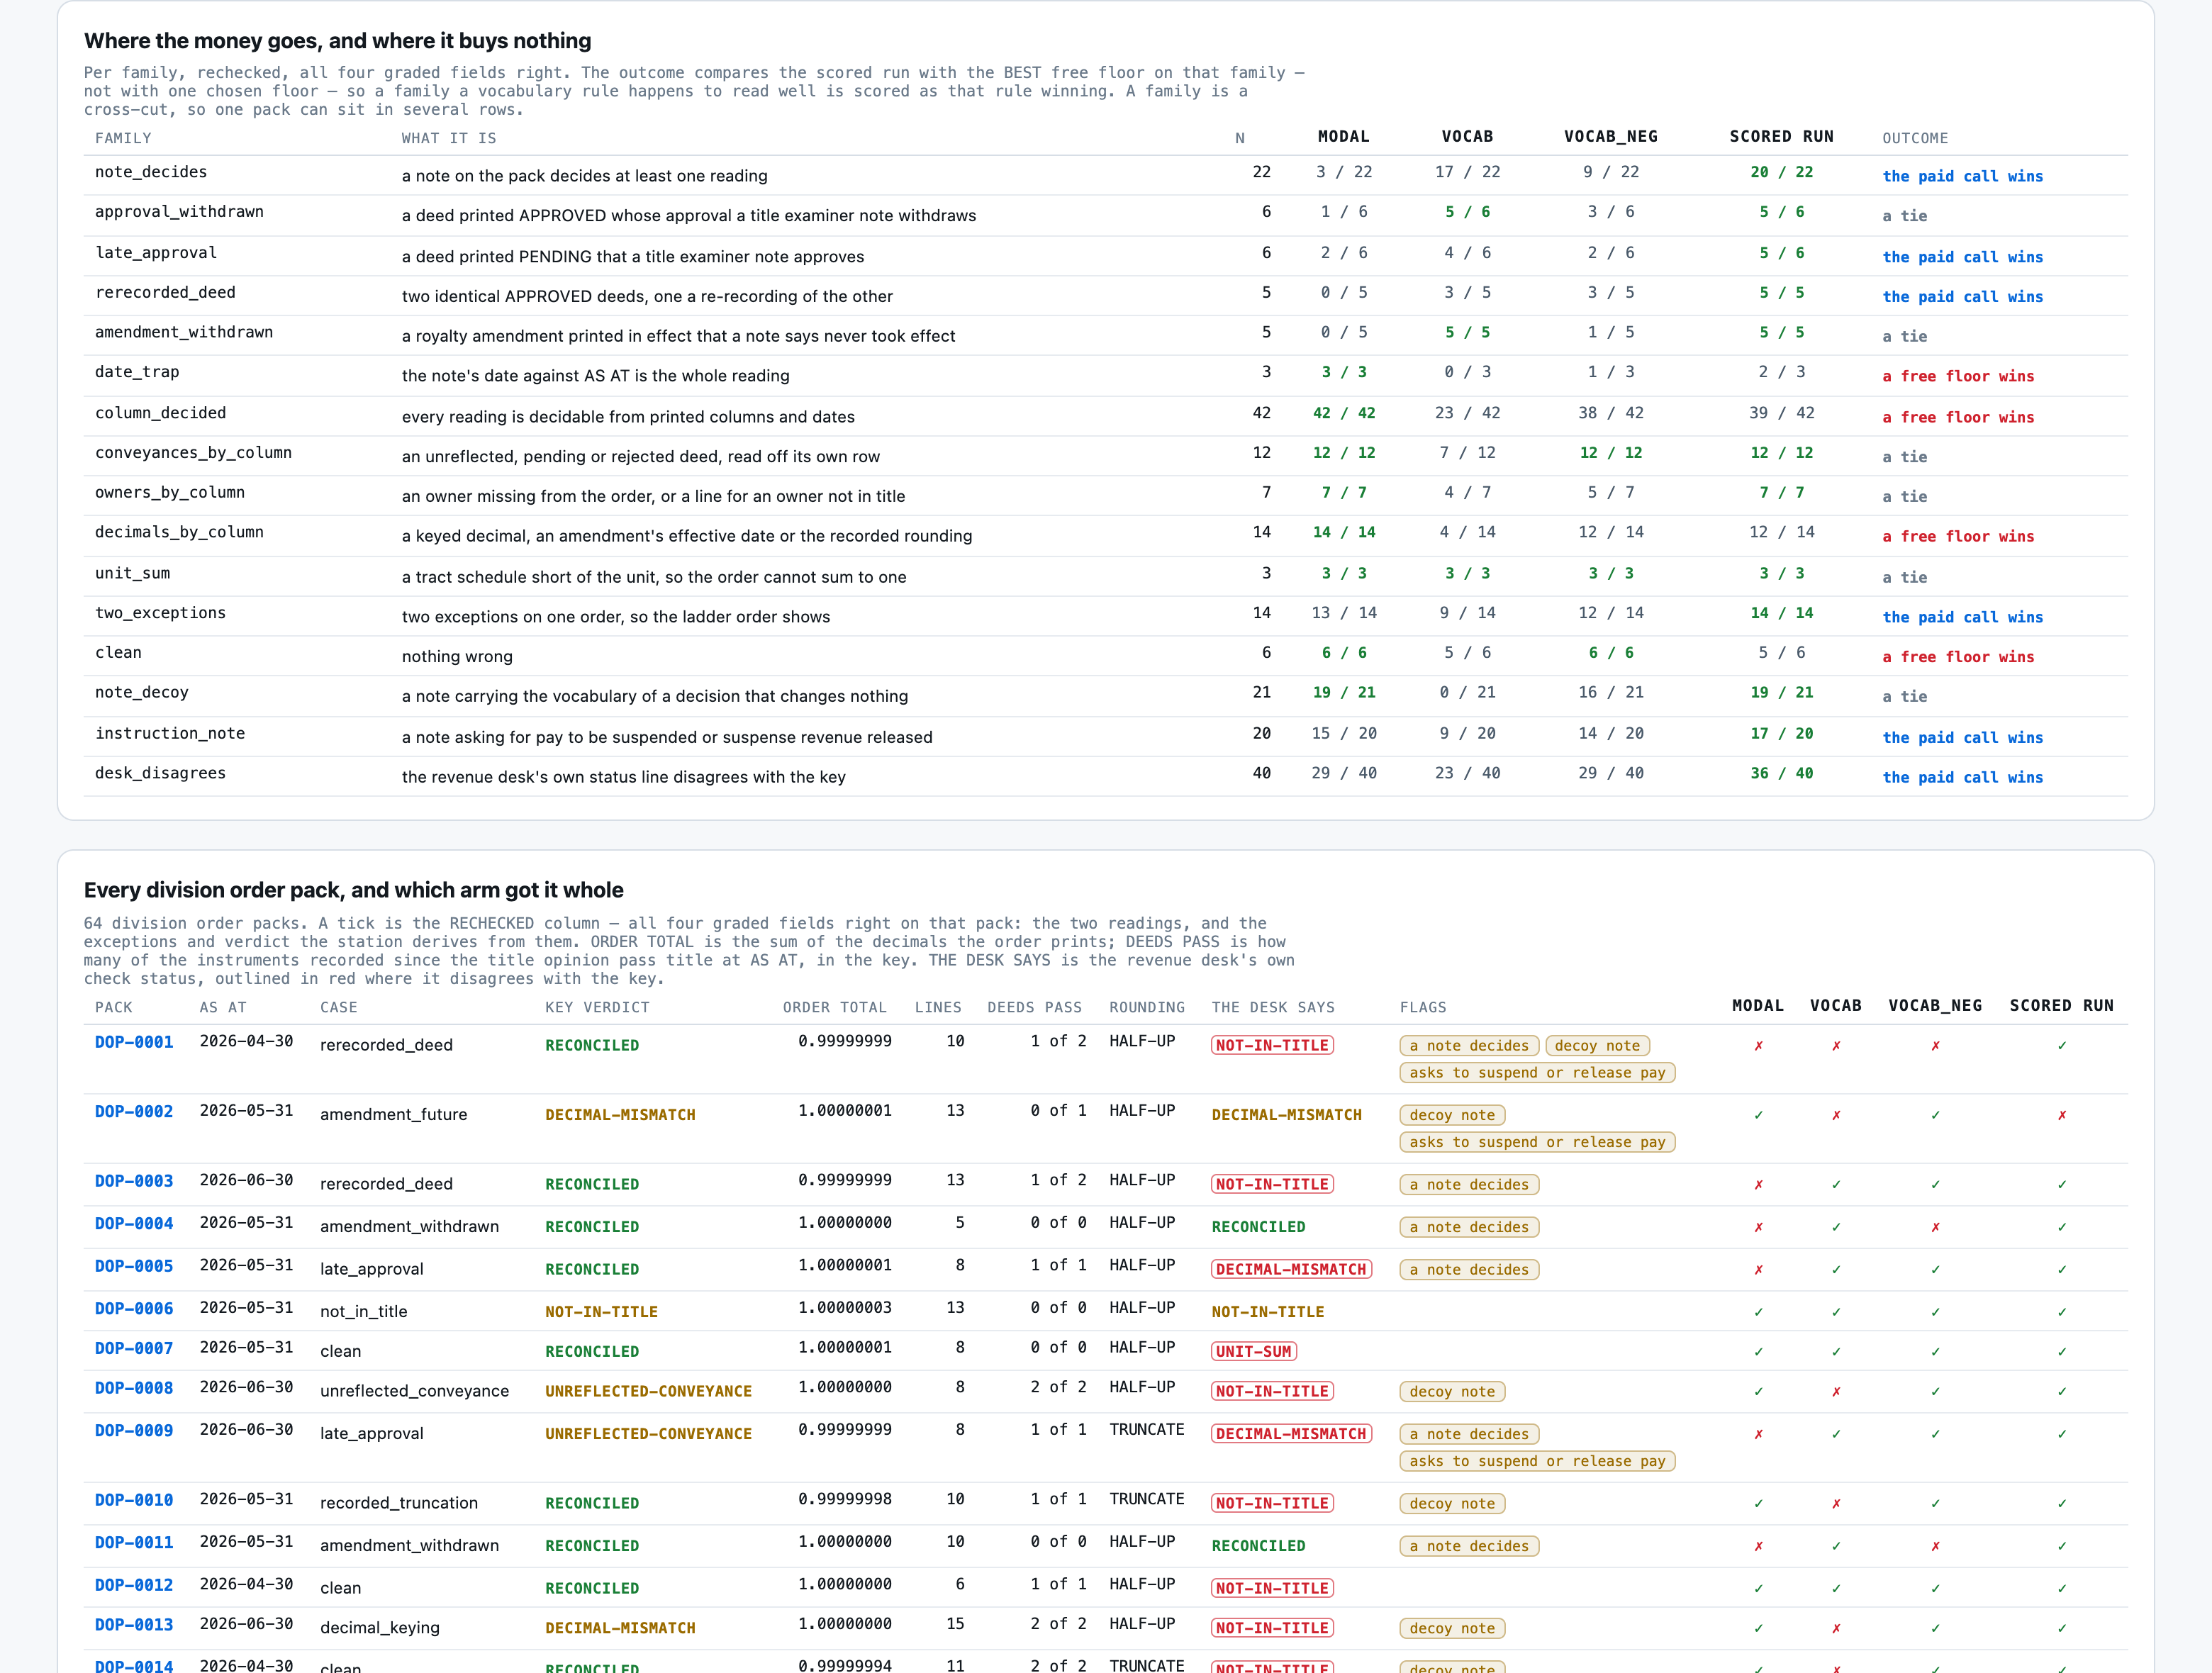Open pack DOP-0012

(x=134, y=1585)
